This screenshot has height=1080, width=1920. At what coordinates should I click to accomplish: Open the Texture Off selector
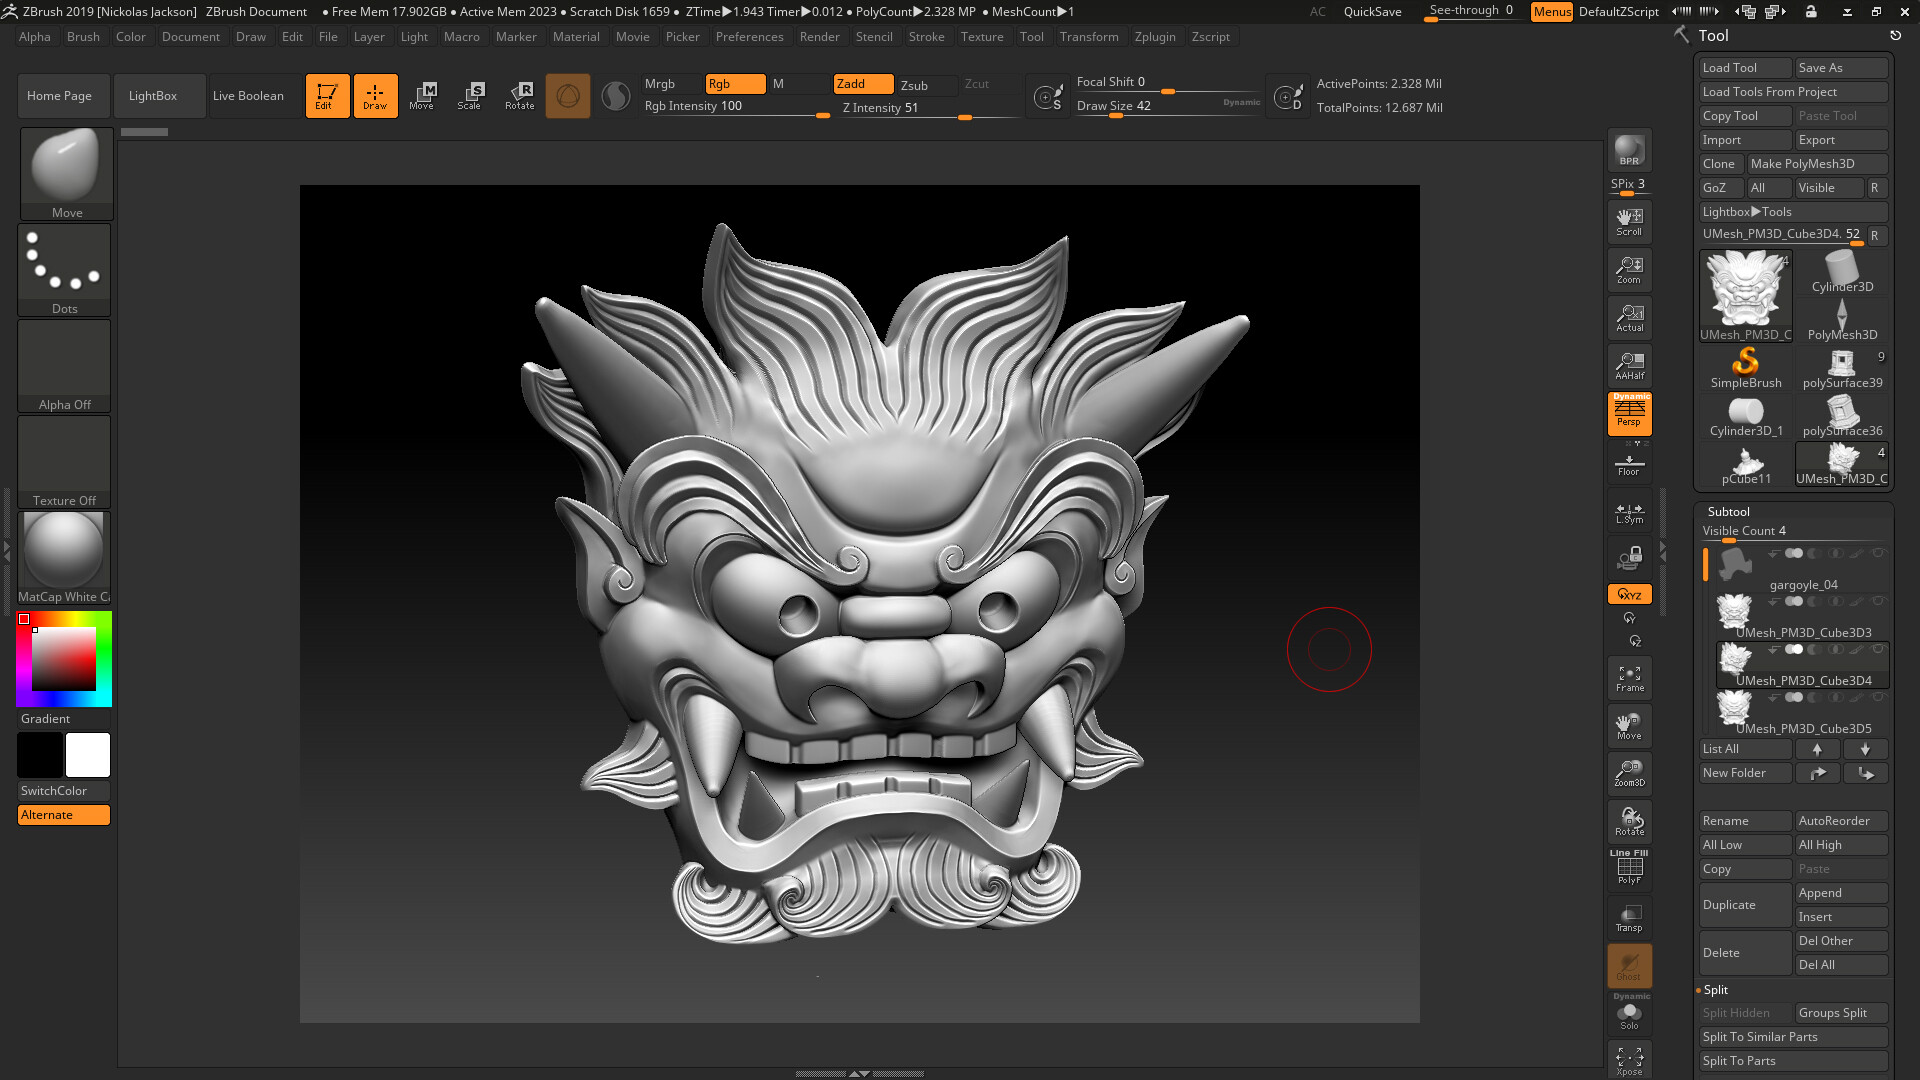pyautogui.click(x=64, y=461)
